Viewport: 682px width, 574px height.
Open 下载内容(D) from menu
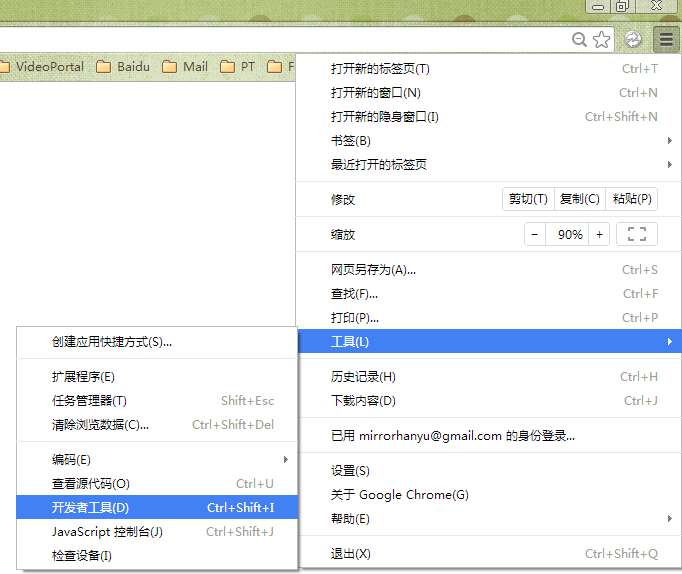tap(489, 400)
